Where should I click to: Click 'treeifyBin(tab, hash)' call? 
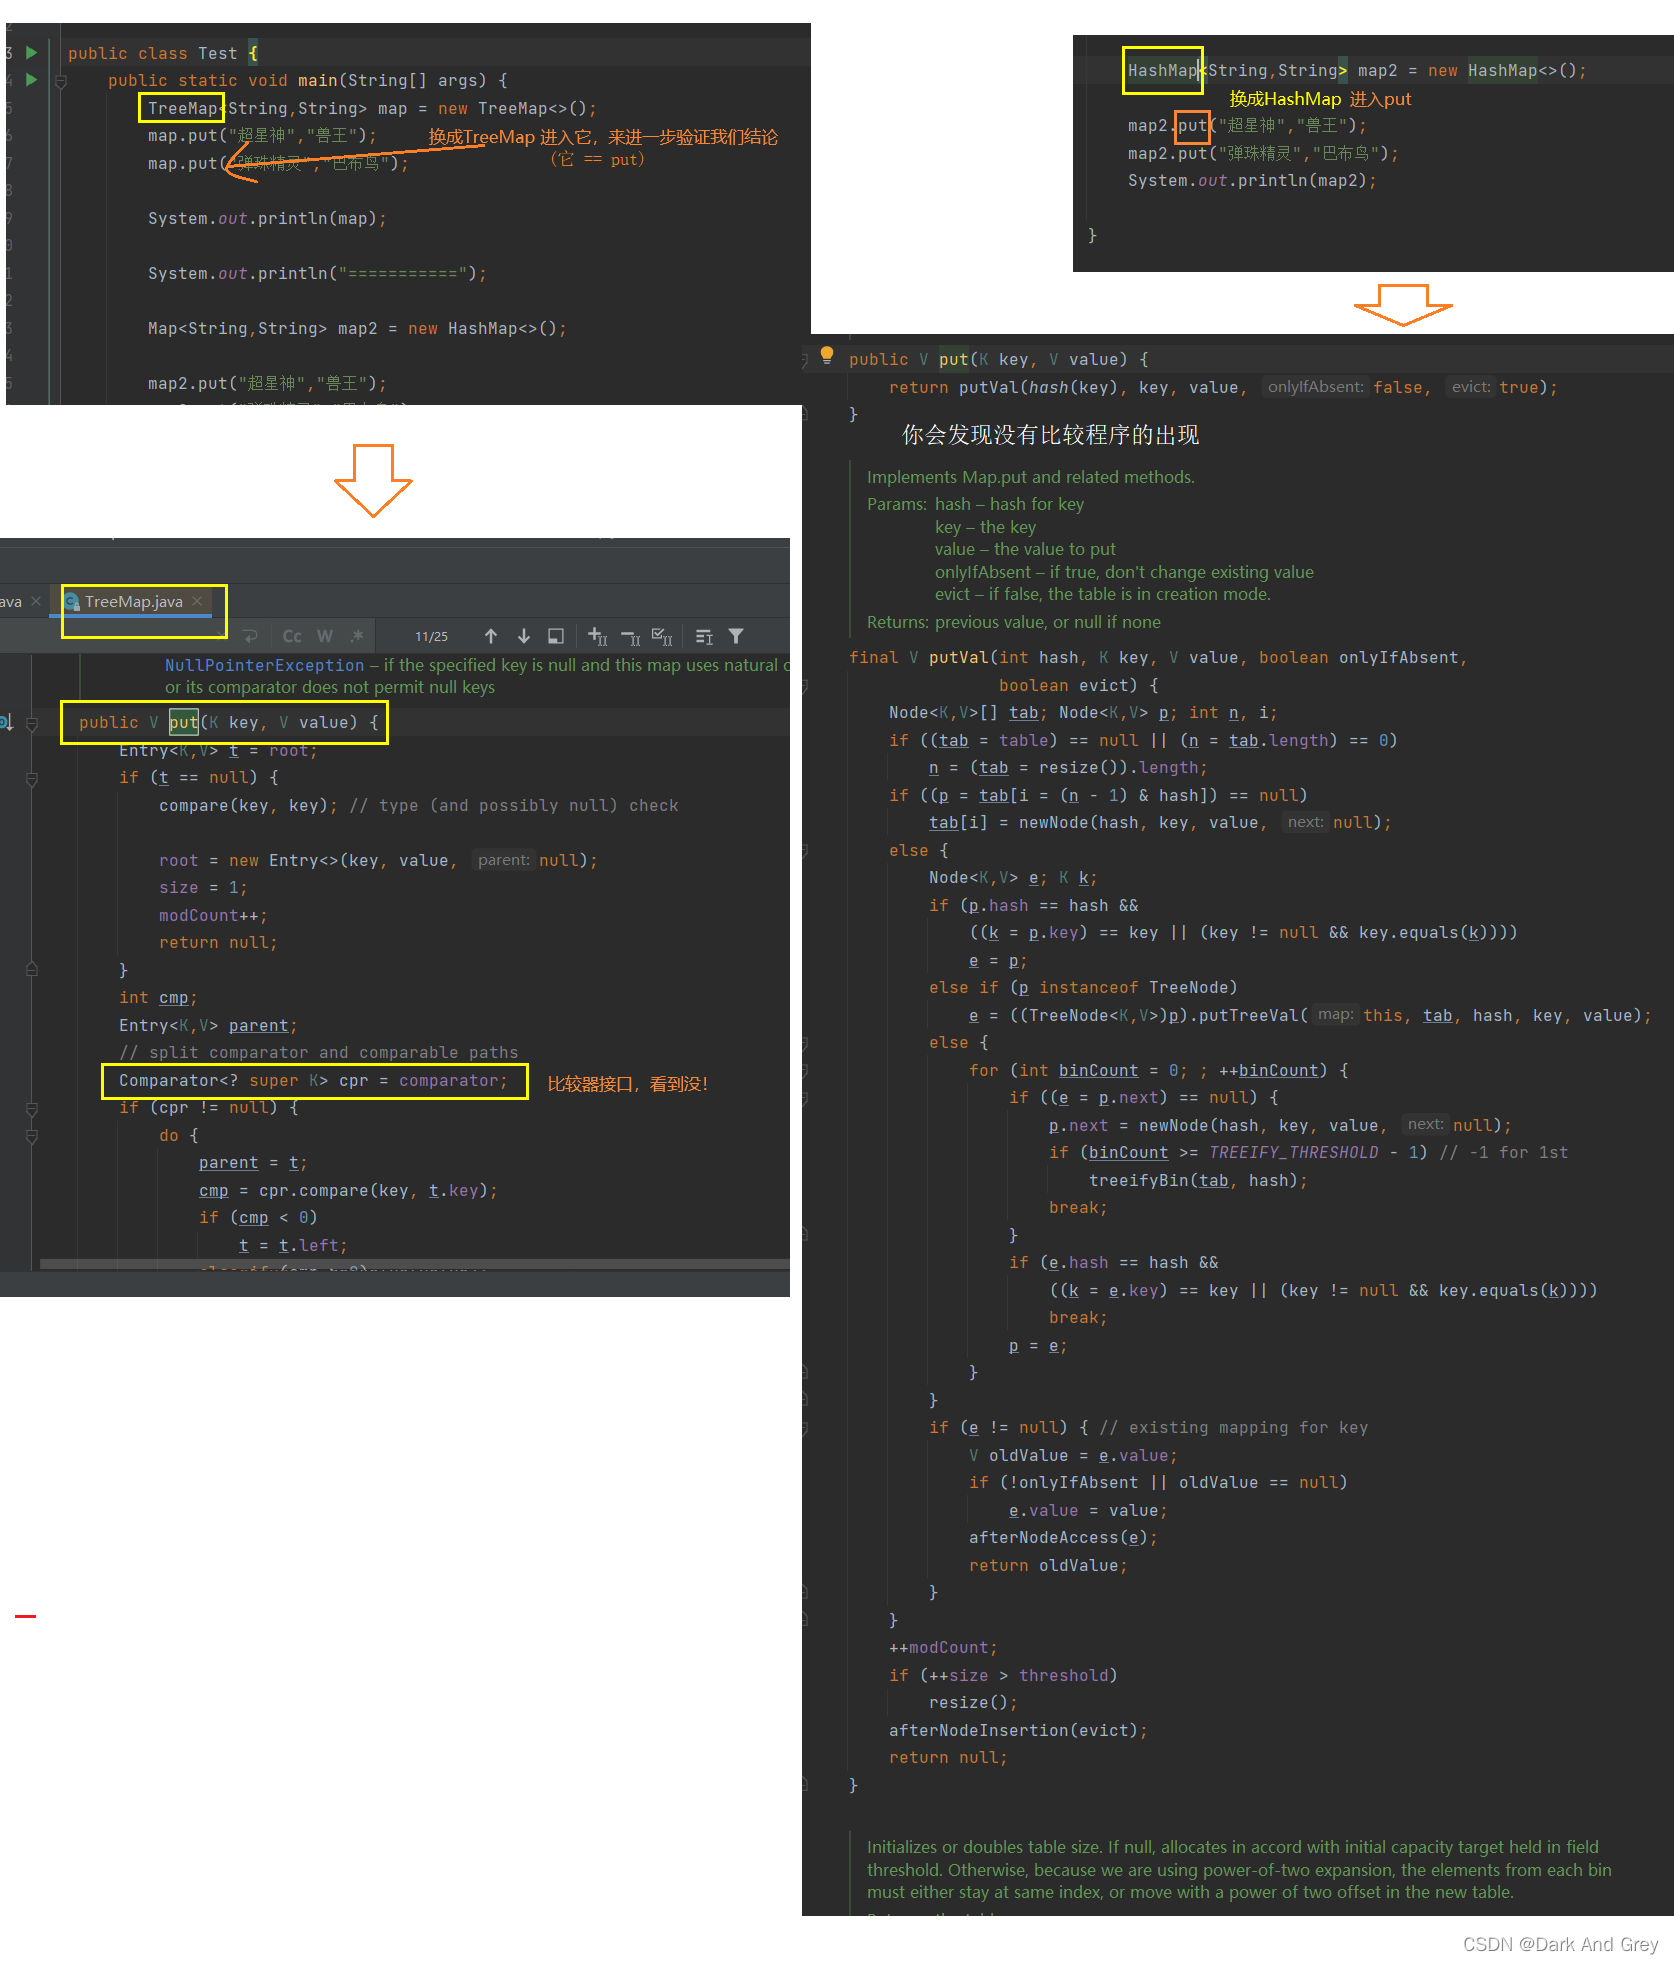coord(1193,1180)
